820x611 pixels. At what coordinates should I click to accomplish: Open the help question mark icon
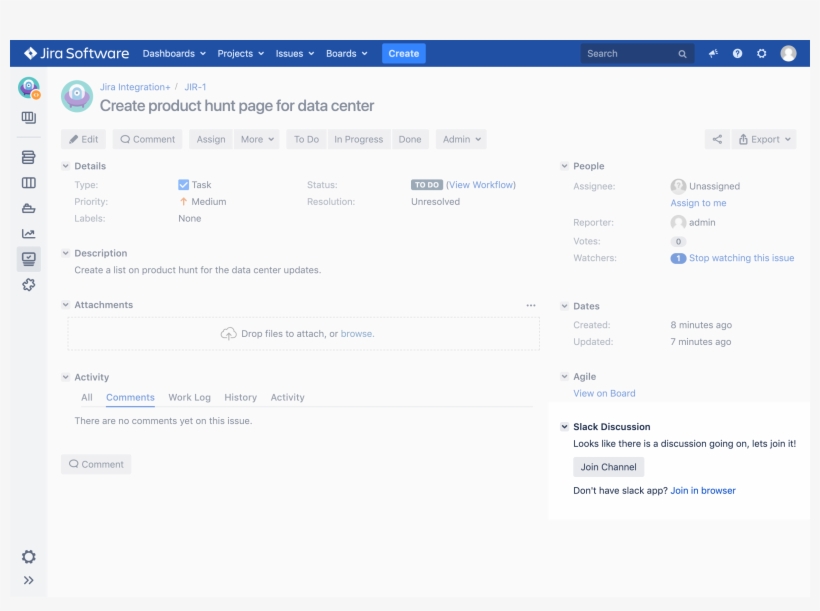[737, 54]
